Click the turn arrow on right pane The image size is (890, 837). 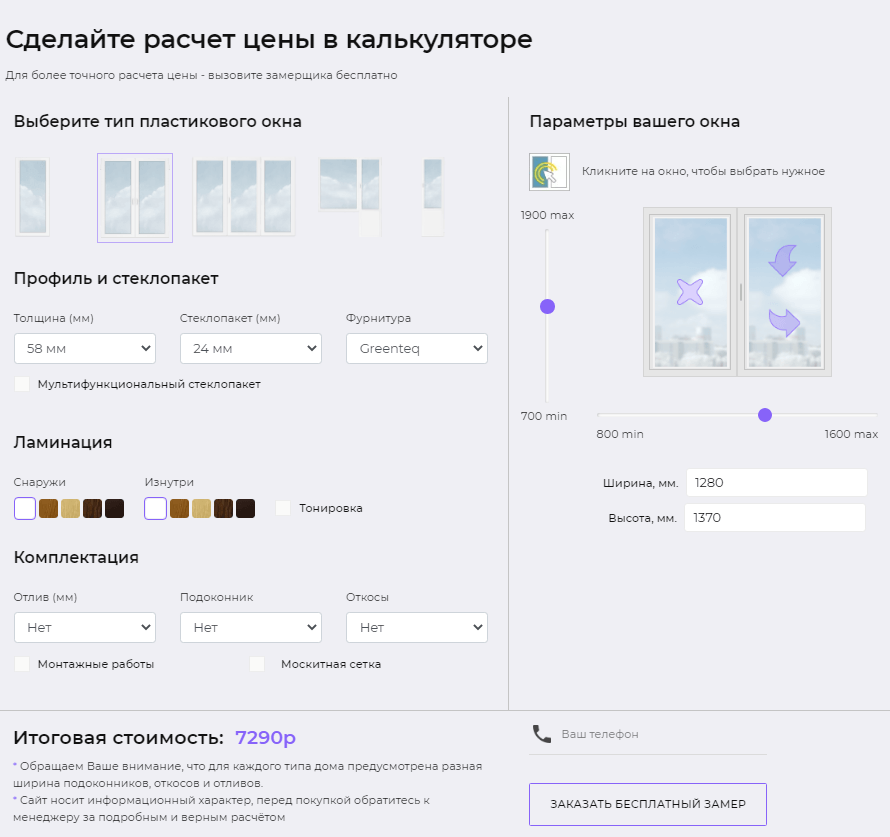click(x=784, y=322)
